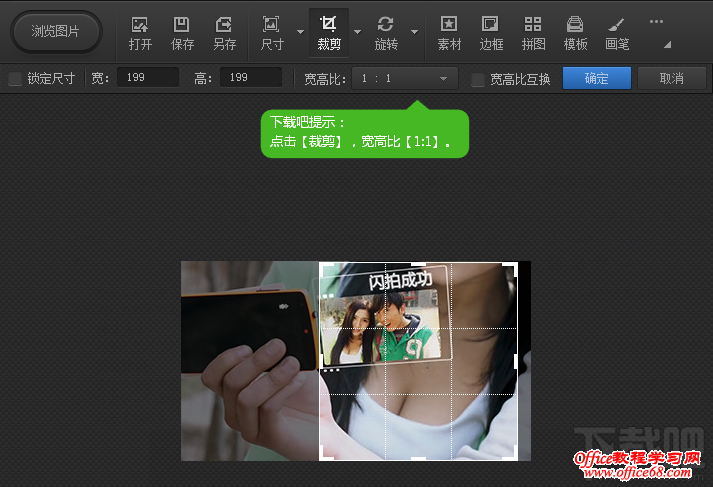Expand the dropdown arrow beside 裁剪
This screenshot has width=713, height=487.
[357, 32]
